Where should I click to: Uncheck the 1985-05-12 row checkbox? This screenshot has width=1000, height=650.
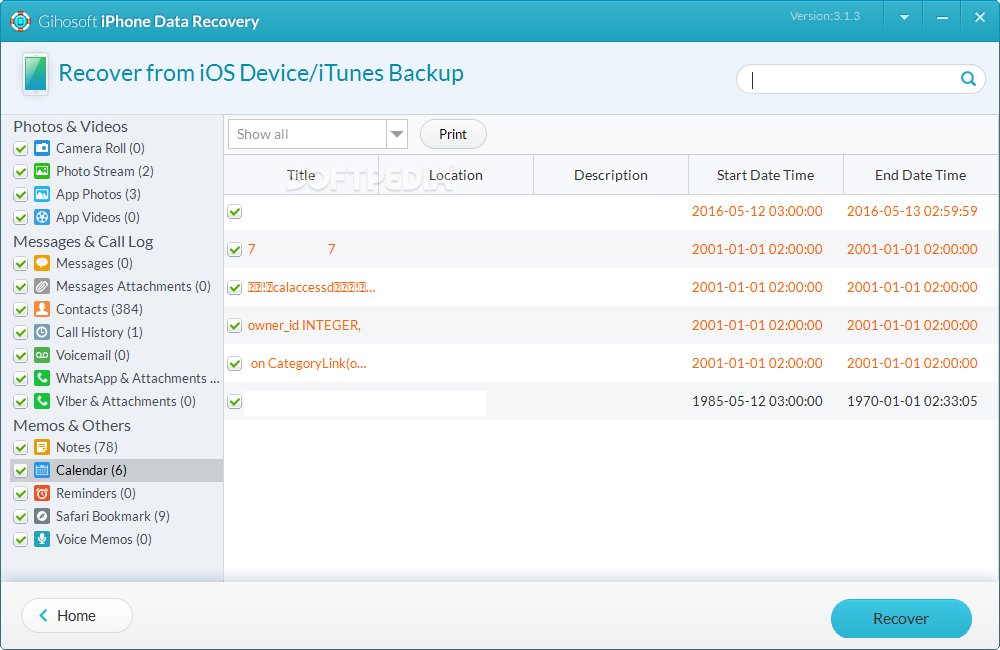point(235,402)
